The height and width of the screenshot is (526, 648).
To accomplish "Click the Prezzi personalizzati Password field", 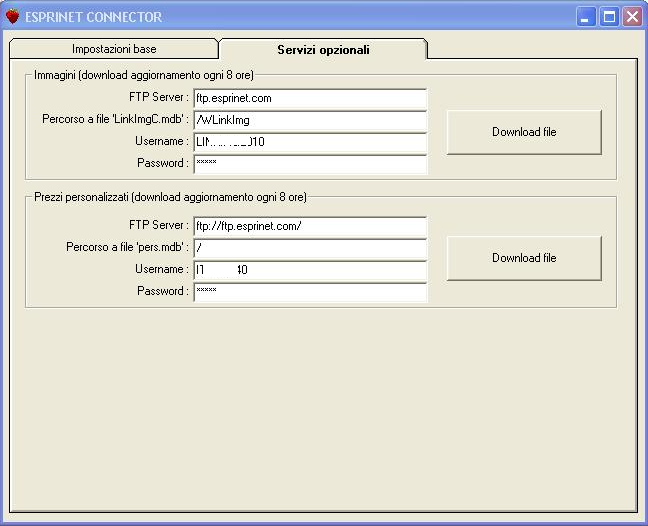I will coord(310,292).
